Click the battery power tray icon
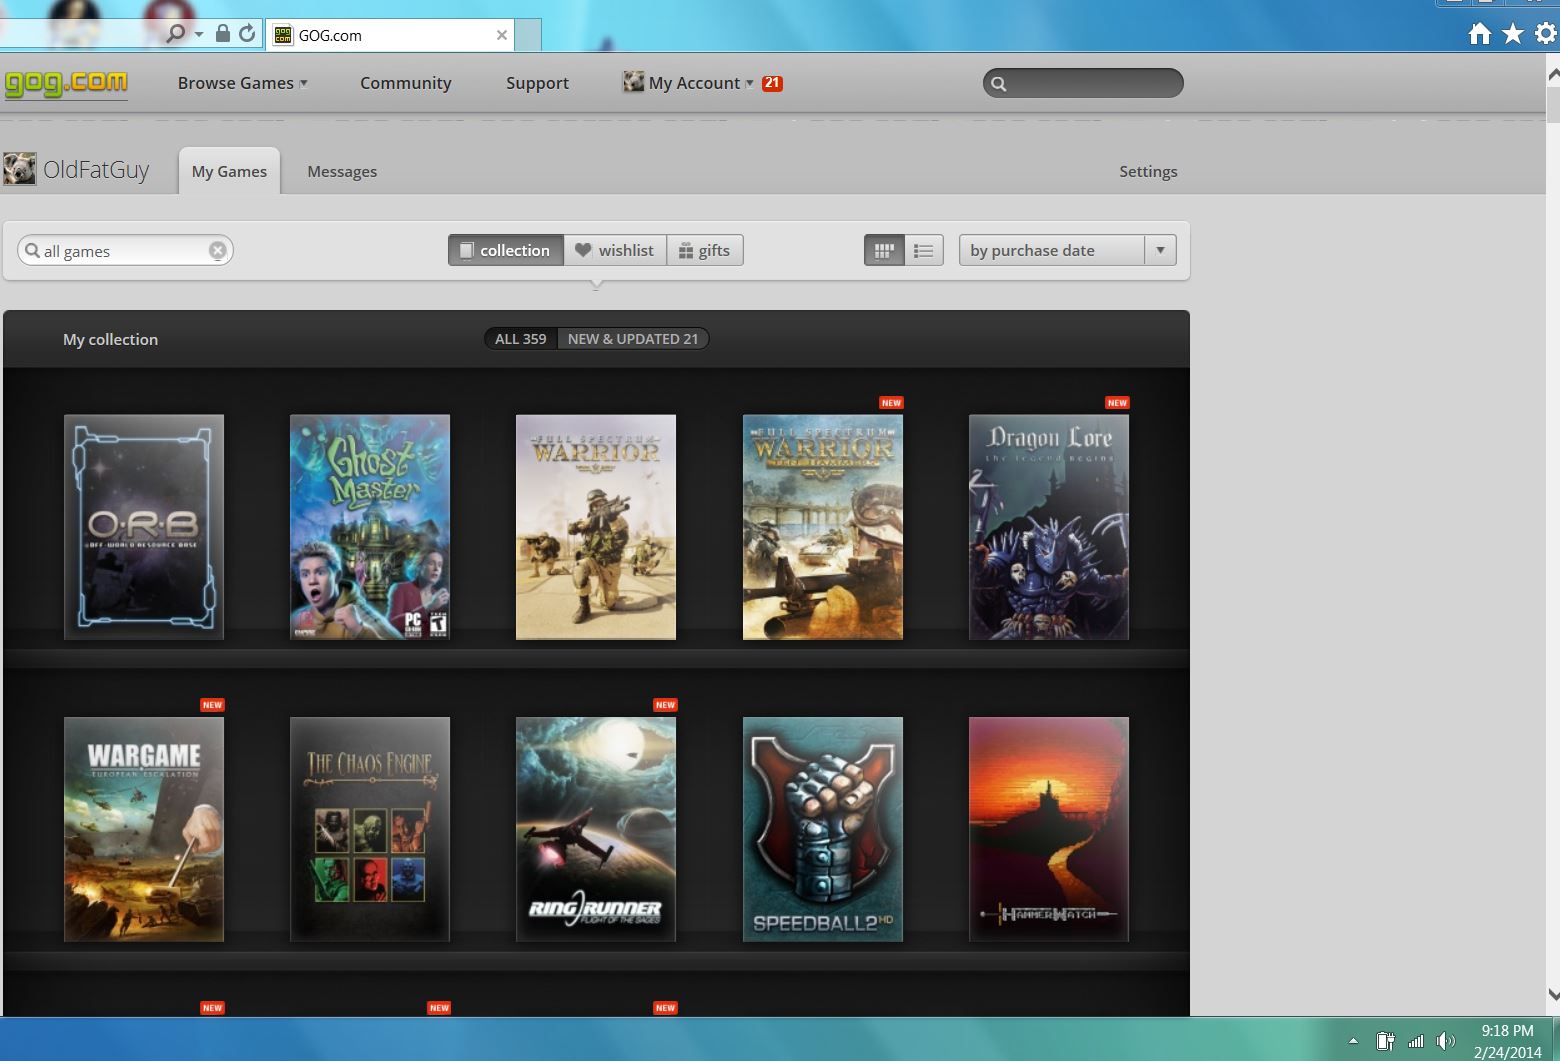1560x1061 pixels. click(x=1385, y=1041)
